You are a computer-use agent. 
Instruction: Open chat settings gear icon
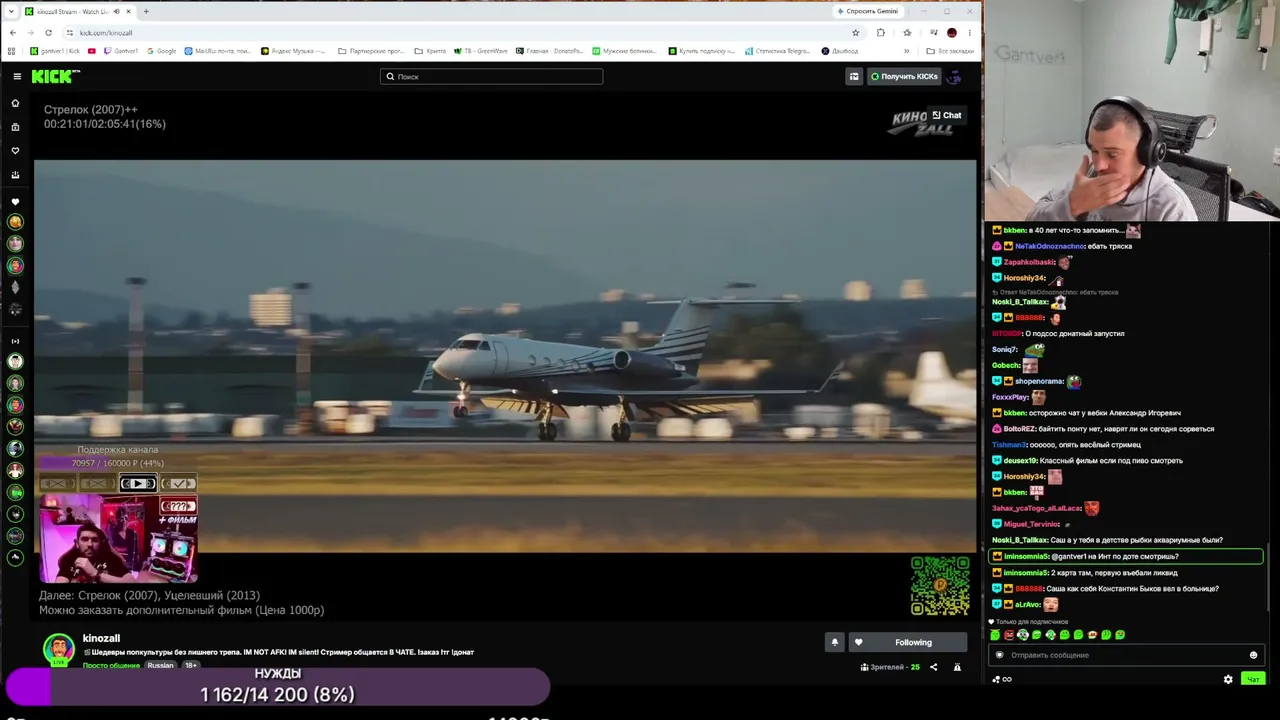point(1228,679)
